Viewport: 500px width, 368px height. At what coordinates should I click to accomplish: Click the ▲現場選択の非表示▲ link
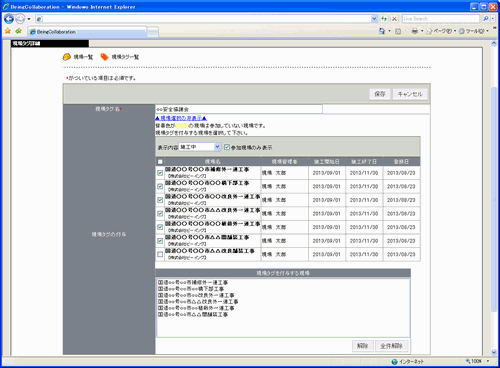point(181,118)
